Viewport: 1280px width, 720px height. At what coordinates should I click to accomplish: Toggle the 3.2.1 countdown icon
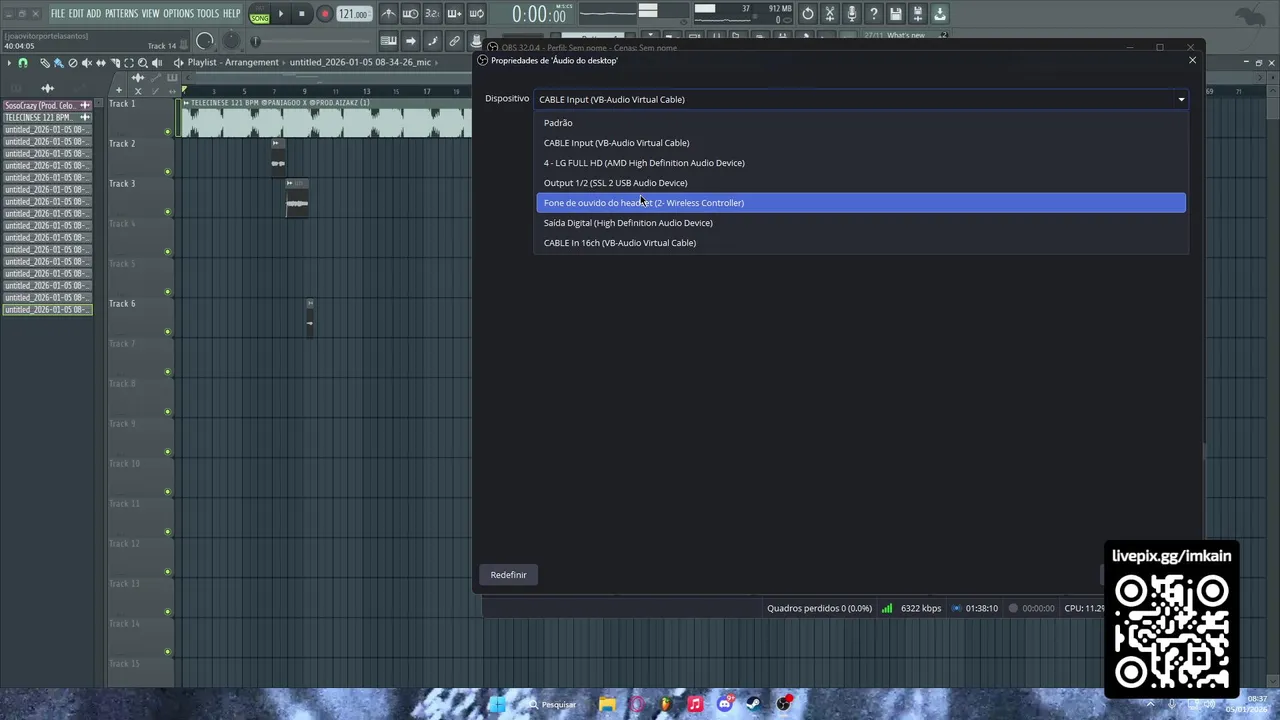pos(432,14)
